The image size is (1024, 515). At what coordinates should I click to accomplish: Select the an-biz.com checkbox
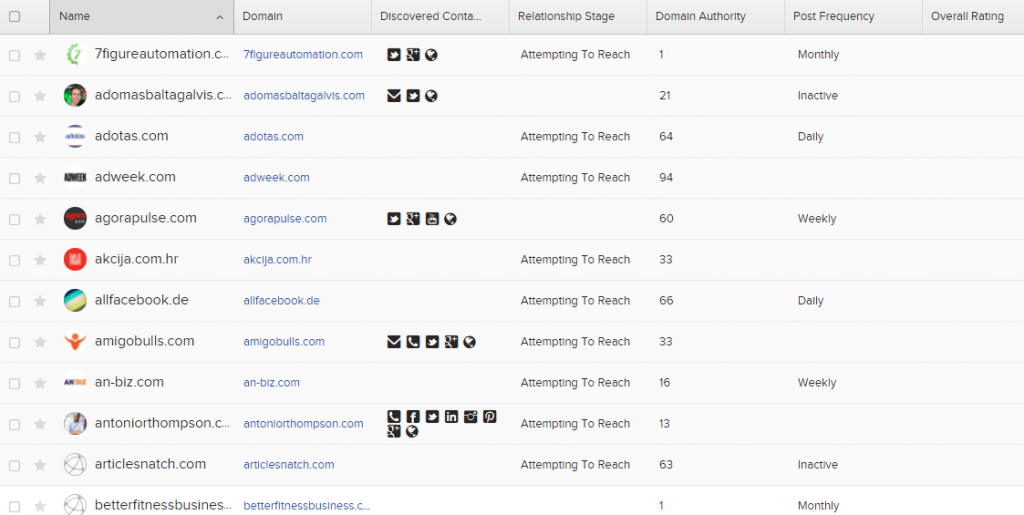[14, 383]
